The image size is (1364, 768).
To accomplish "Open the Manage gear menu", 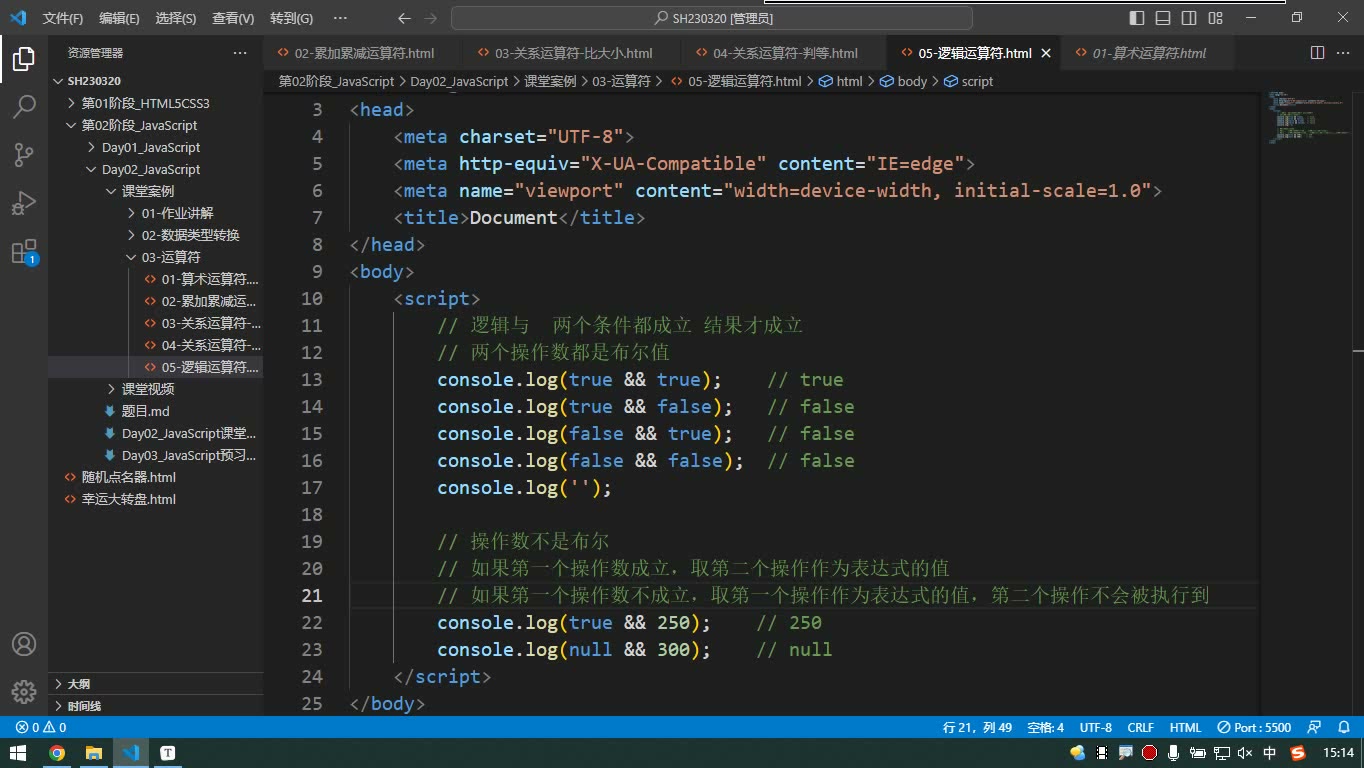I will coord(24,691).
